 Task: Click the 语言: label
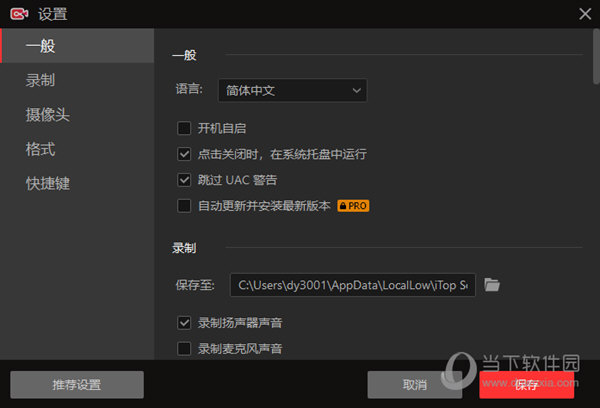click(x=189, y=89)
